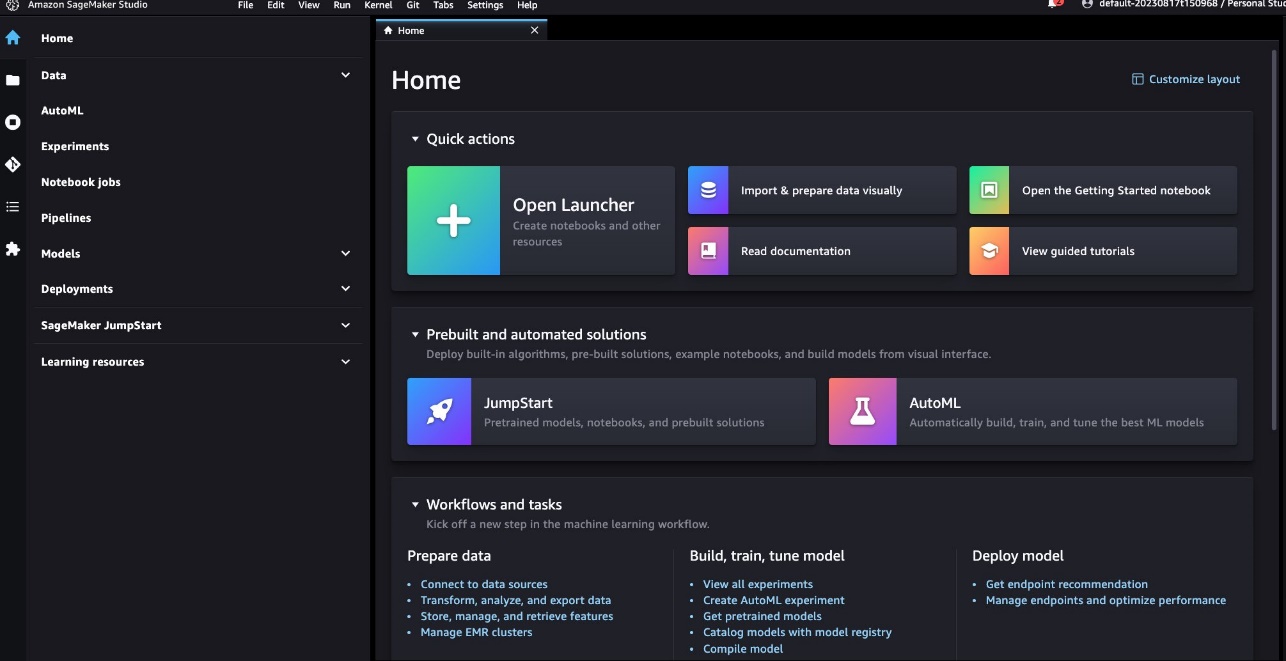Image resolution: width=1286 pixels, height=661 pixels.
Task: Open the Git sidebar icon
Action: coord(12,164)
